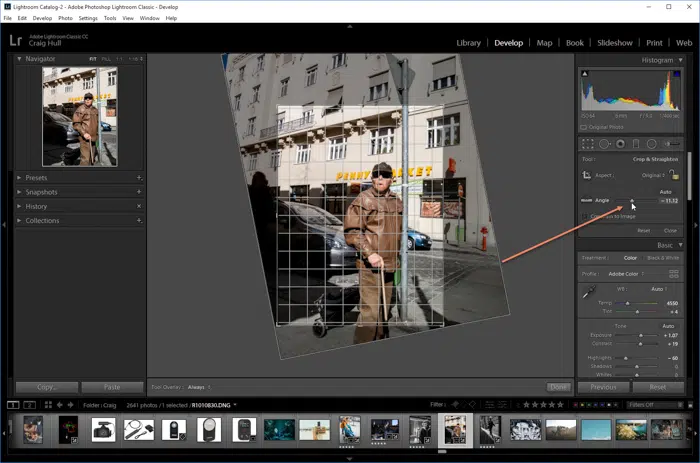Collapse the Basic panel
The height and width of the screenshot is (463, 700).
[x=680, y=245]
